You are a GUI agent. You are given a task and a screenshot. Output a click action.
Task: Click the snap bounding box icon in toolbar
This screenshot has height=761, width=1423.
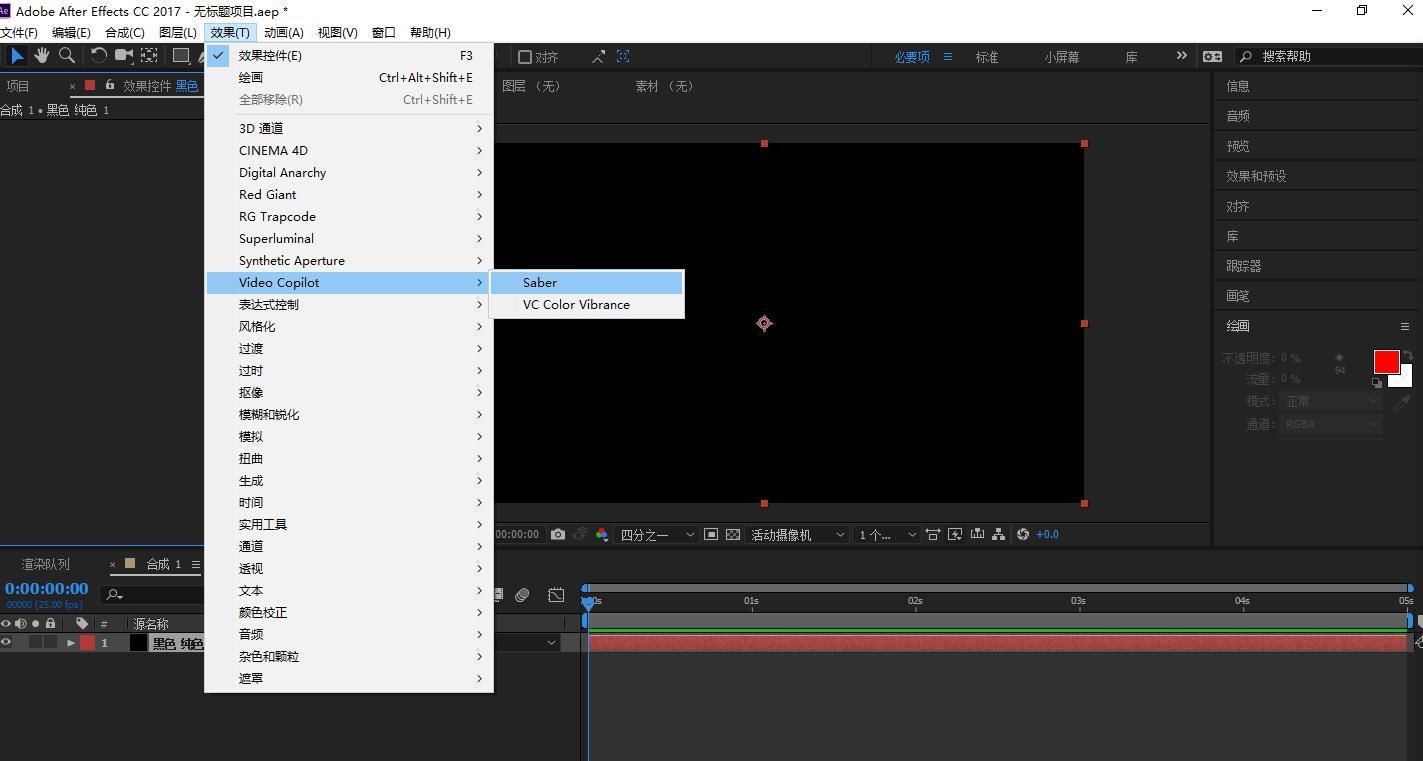[x=623, y=57]
